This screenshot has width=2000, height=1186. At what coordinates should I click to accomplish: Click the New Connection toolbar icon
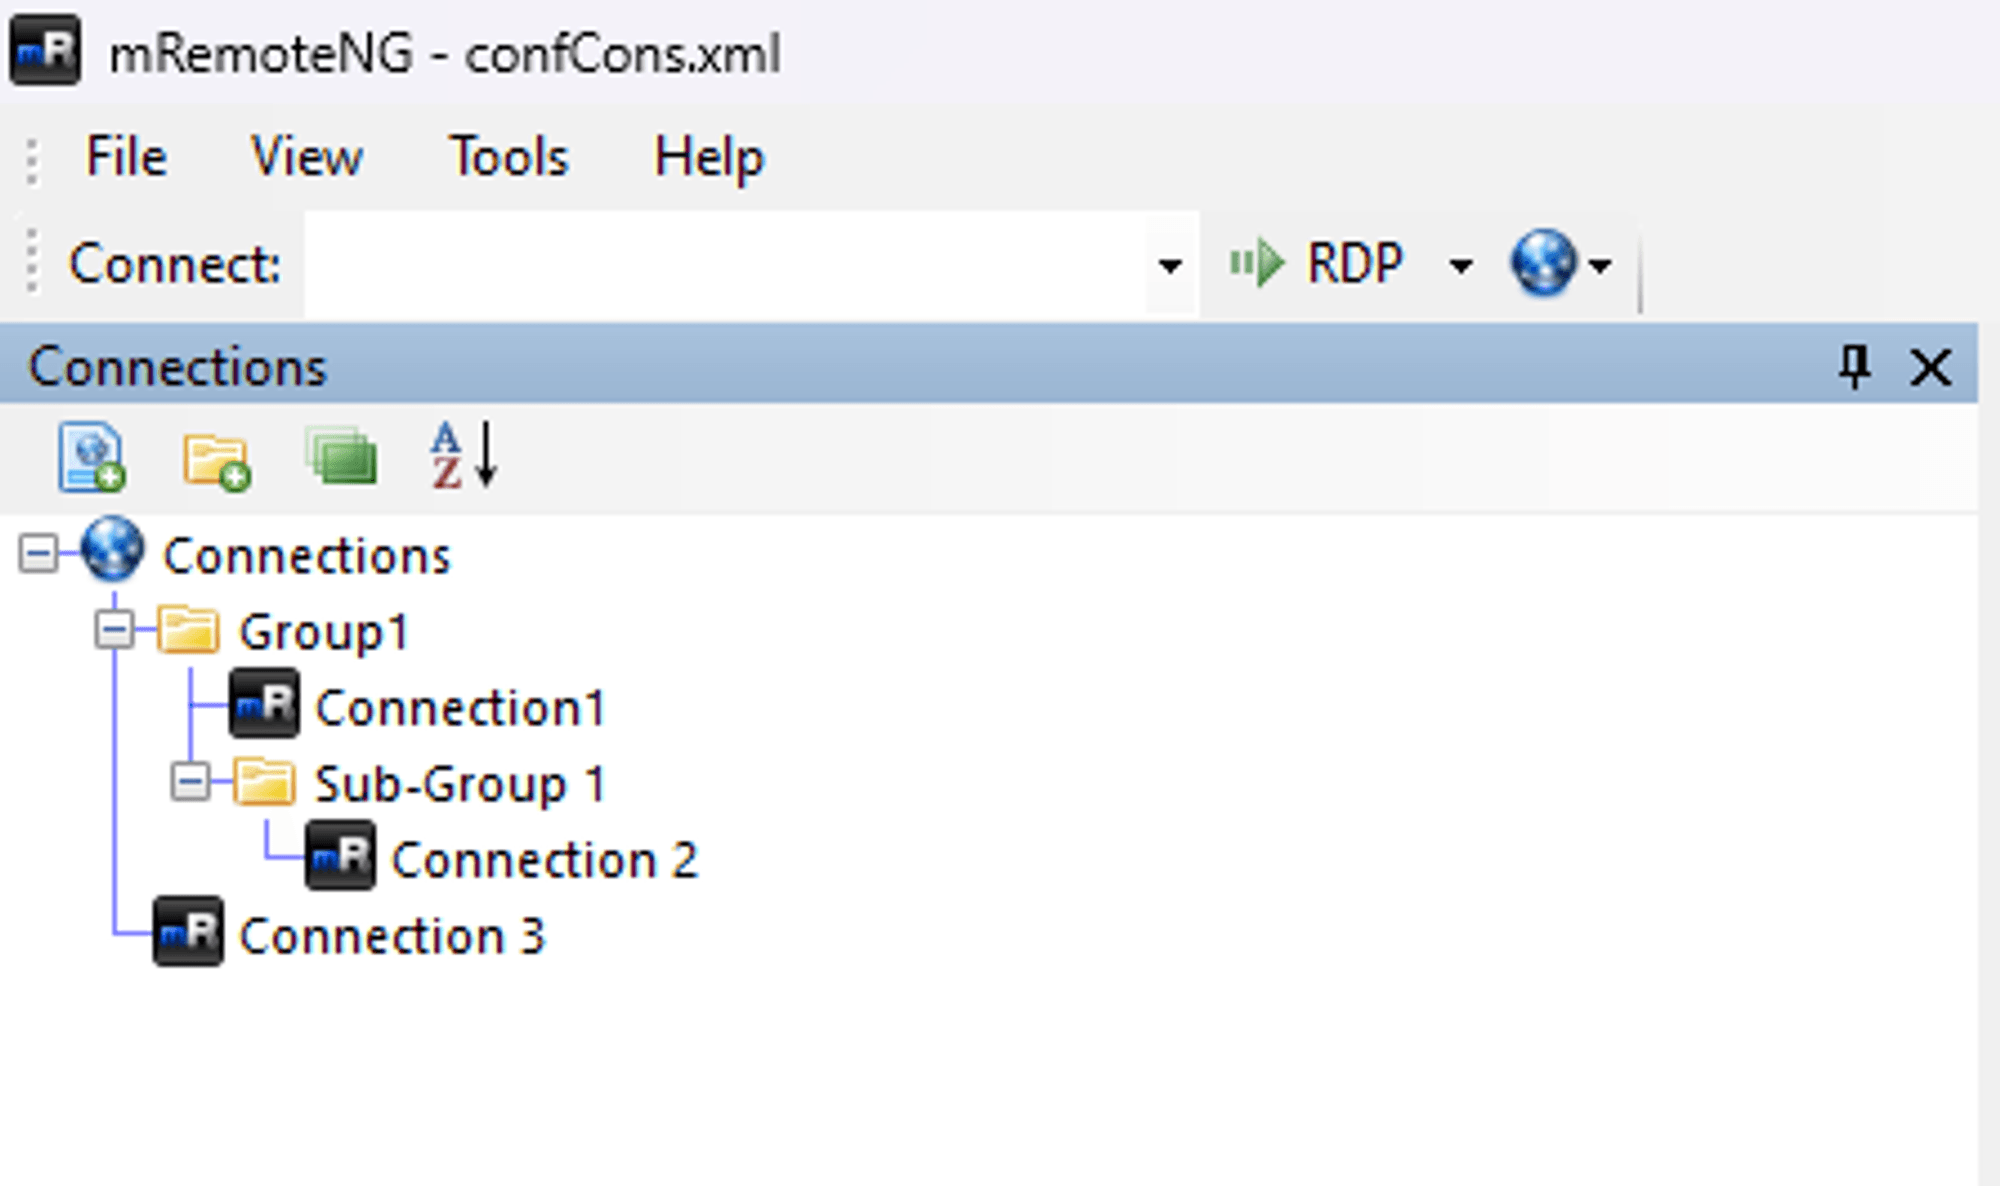pos(91,458)
